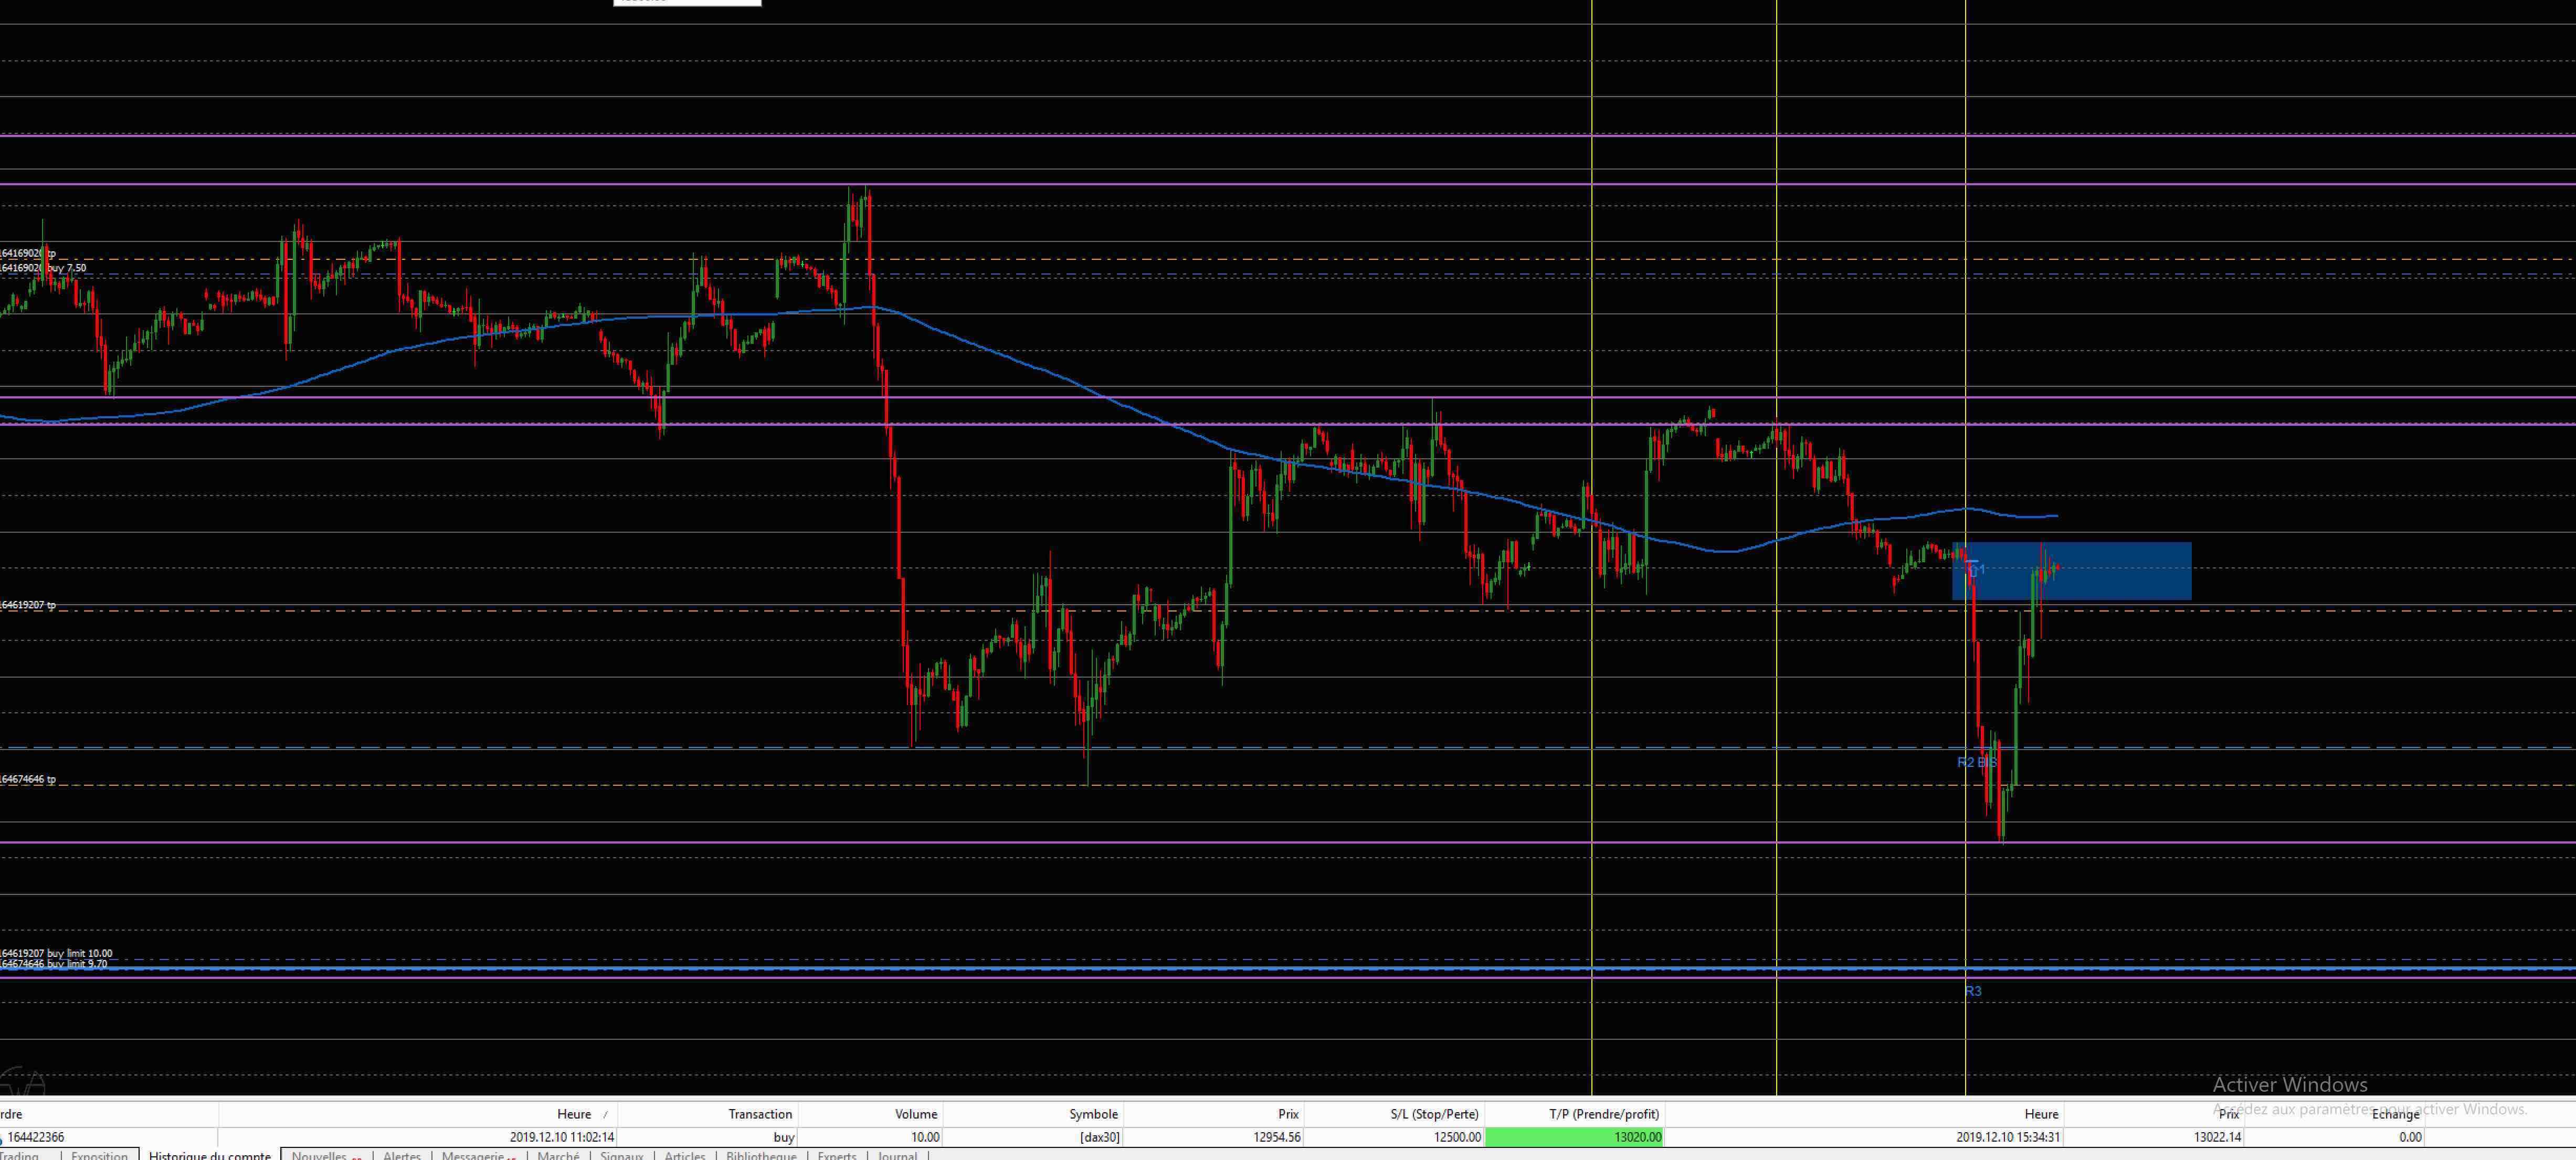Screen dimensions: 2576x1160
Task: Click the Echange column header
Action: click(x=2396, y=1114)
